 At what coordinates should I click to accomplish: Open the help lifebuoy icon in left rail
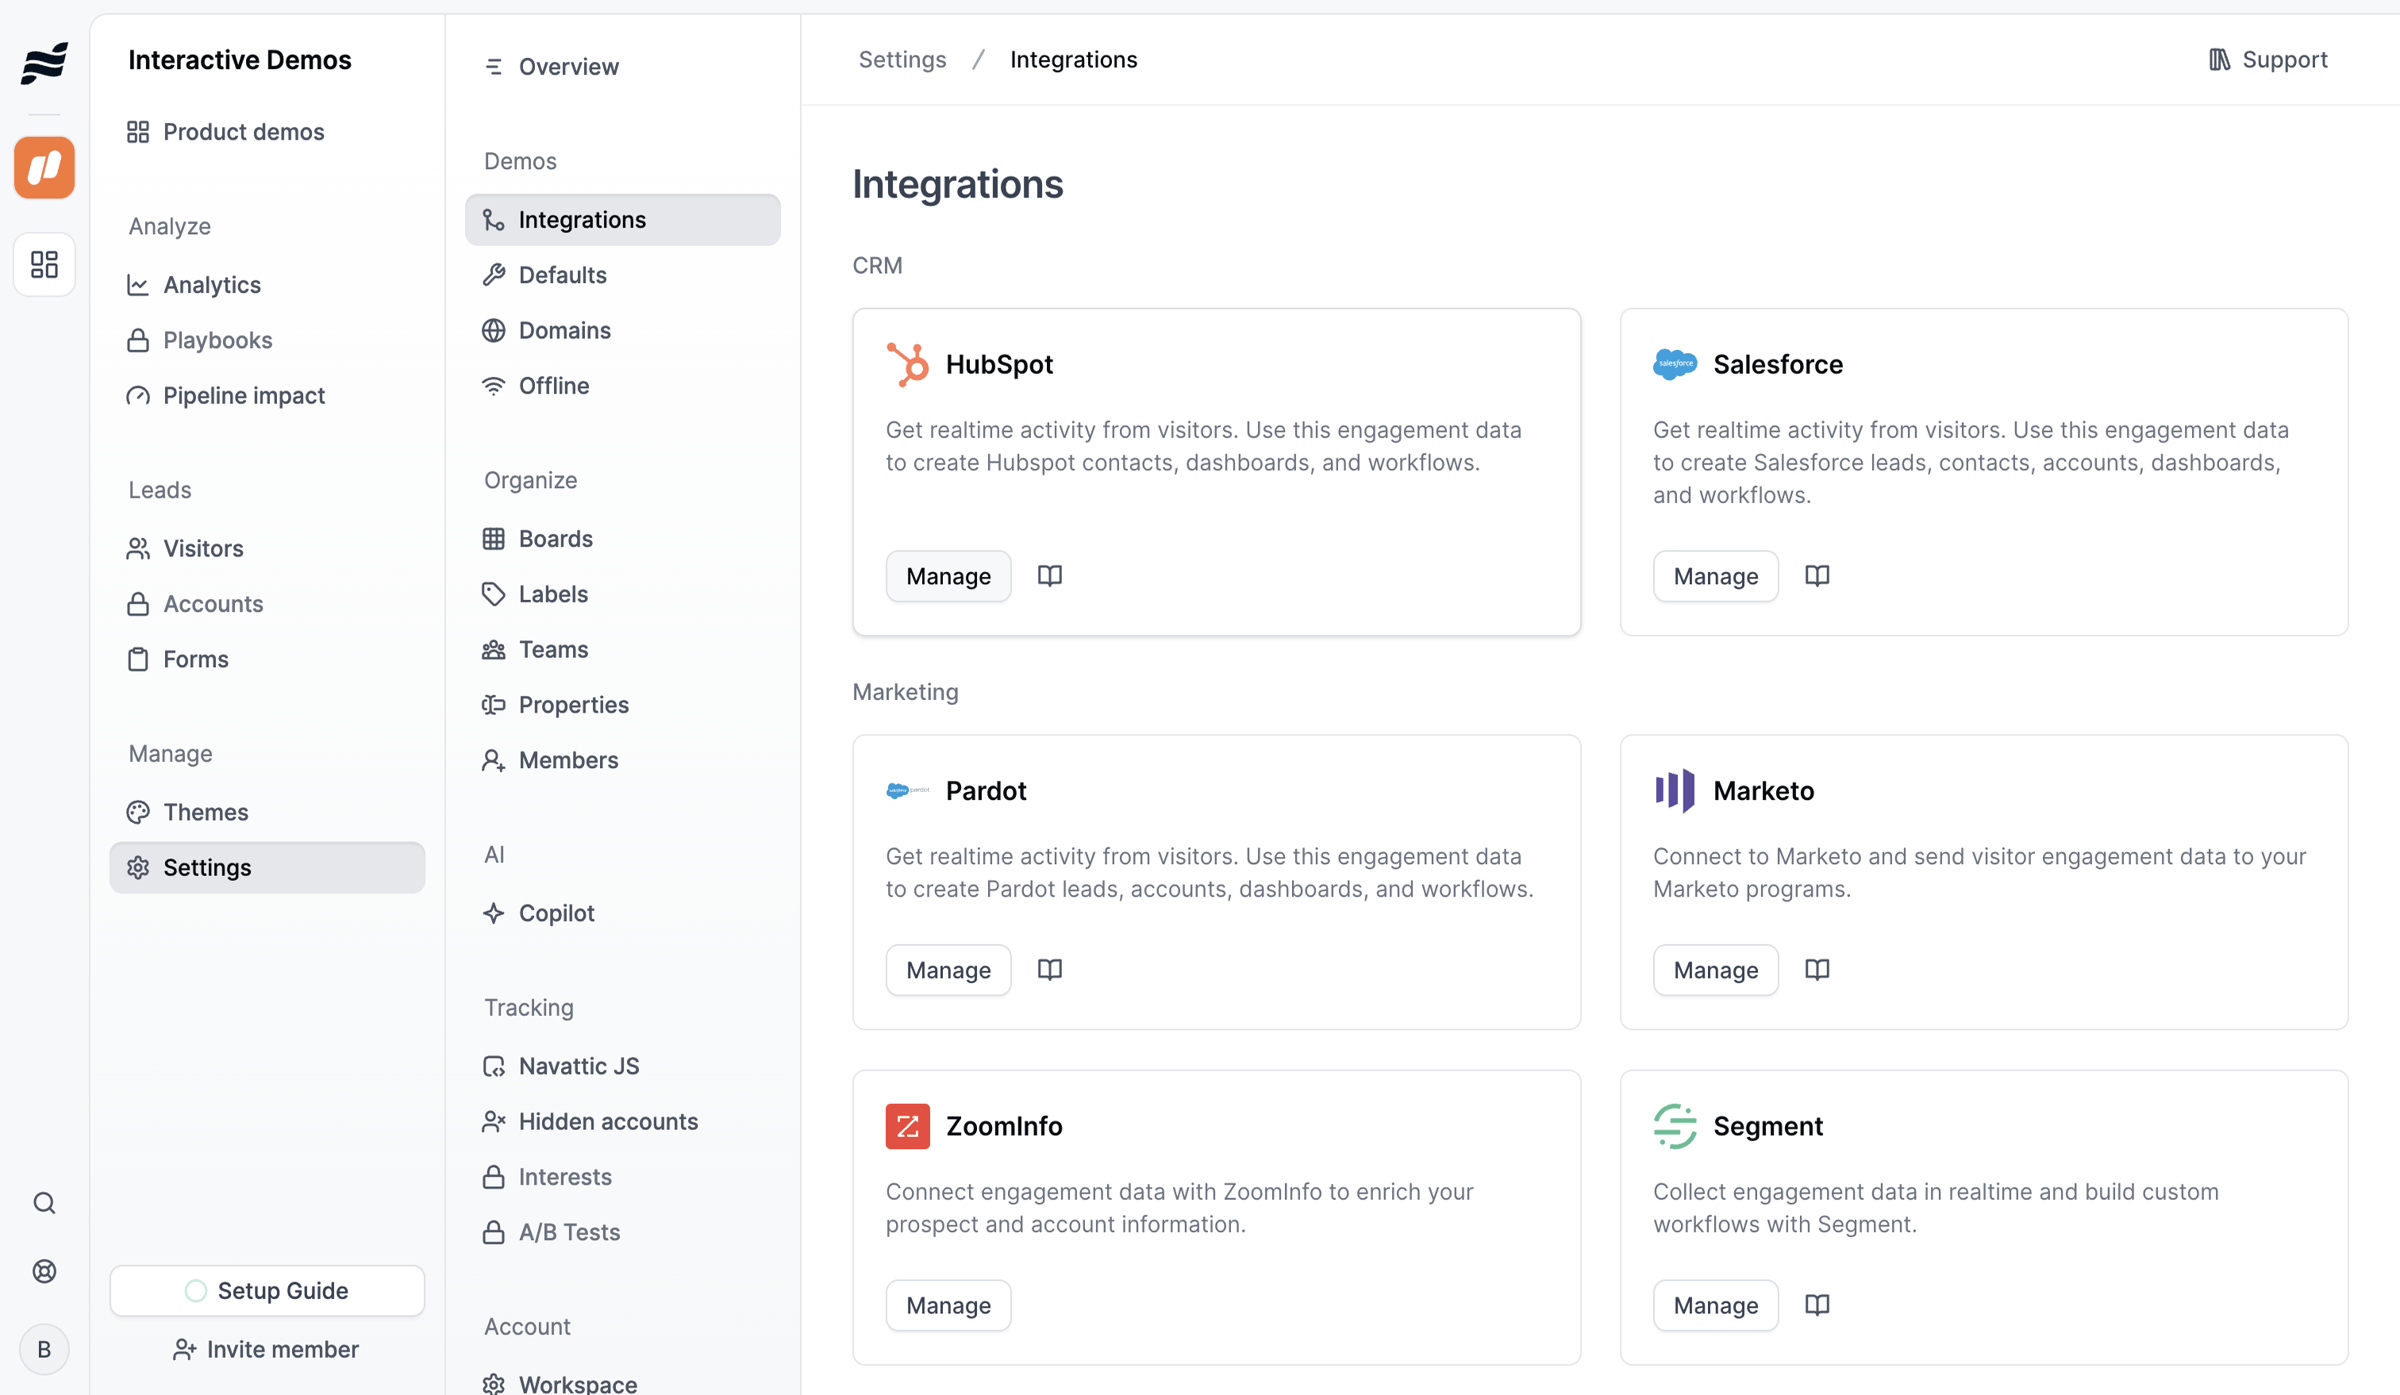[44, 1271]
